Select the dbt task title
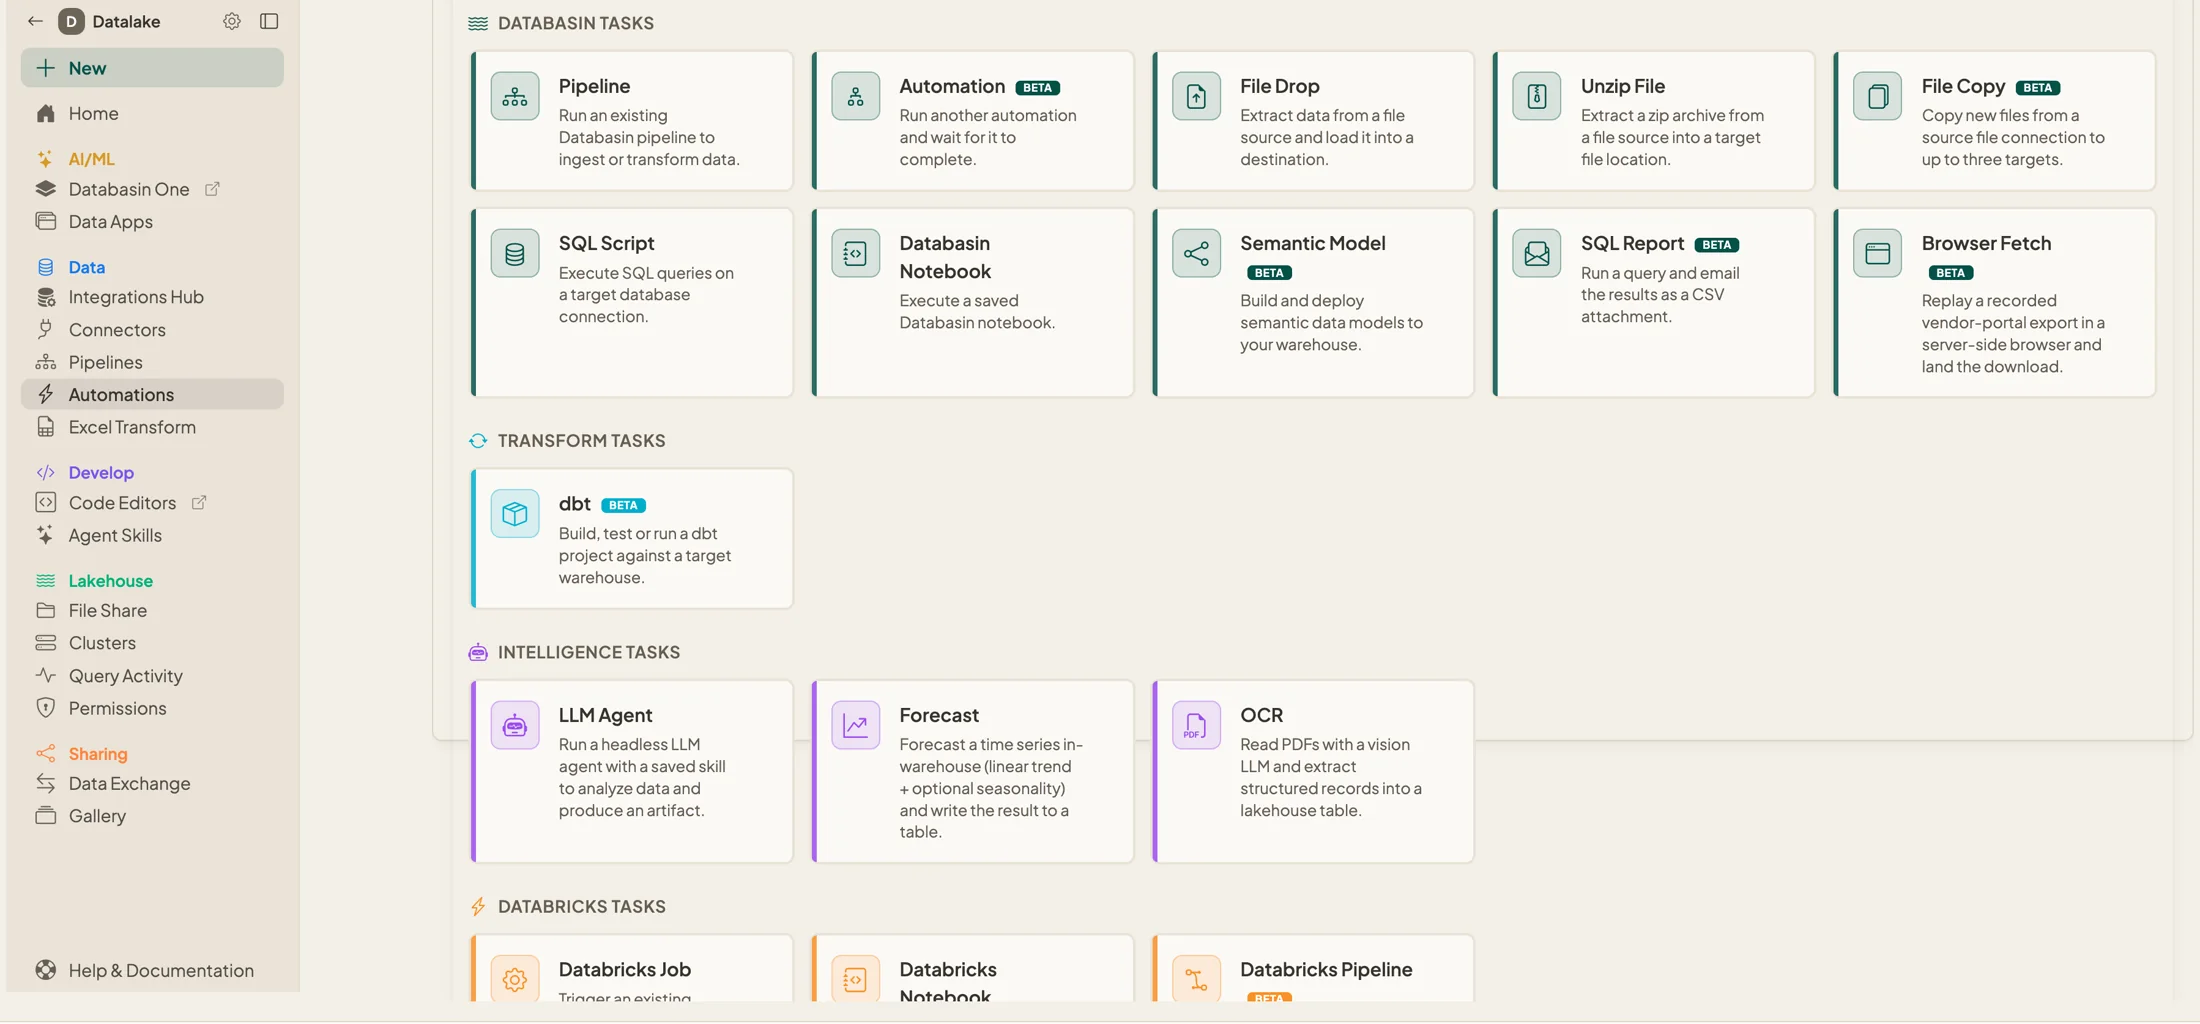 574,504
